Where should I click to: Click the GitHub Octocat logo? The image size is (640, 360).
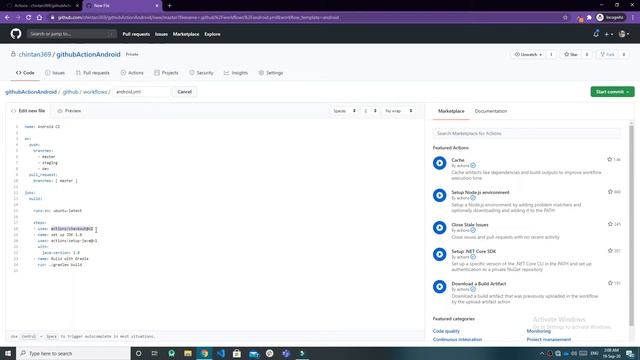16,34
